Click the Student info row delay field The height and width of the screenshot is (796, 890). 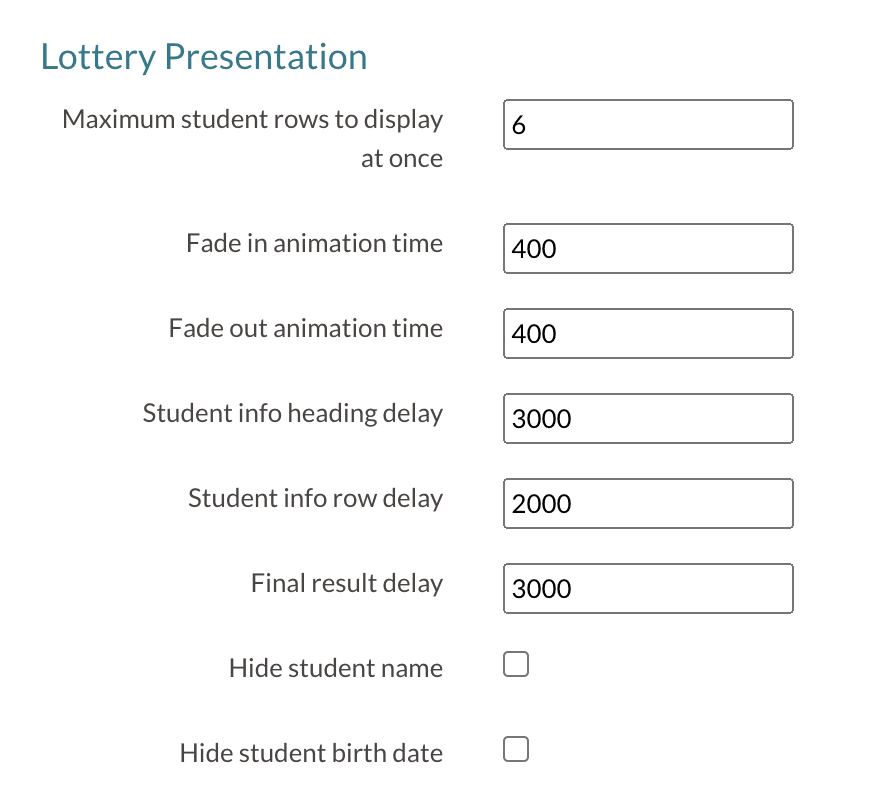tap(648, 504)
